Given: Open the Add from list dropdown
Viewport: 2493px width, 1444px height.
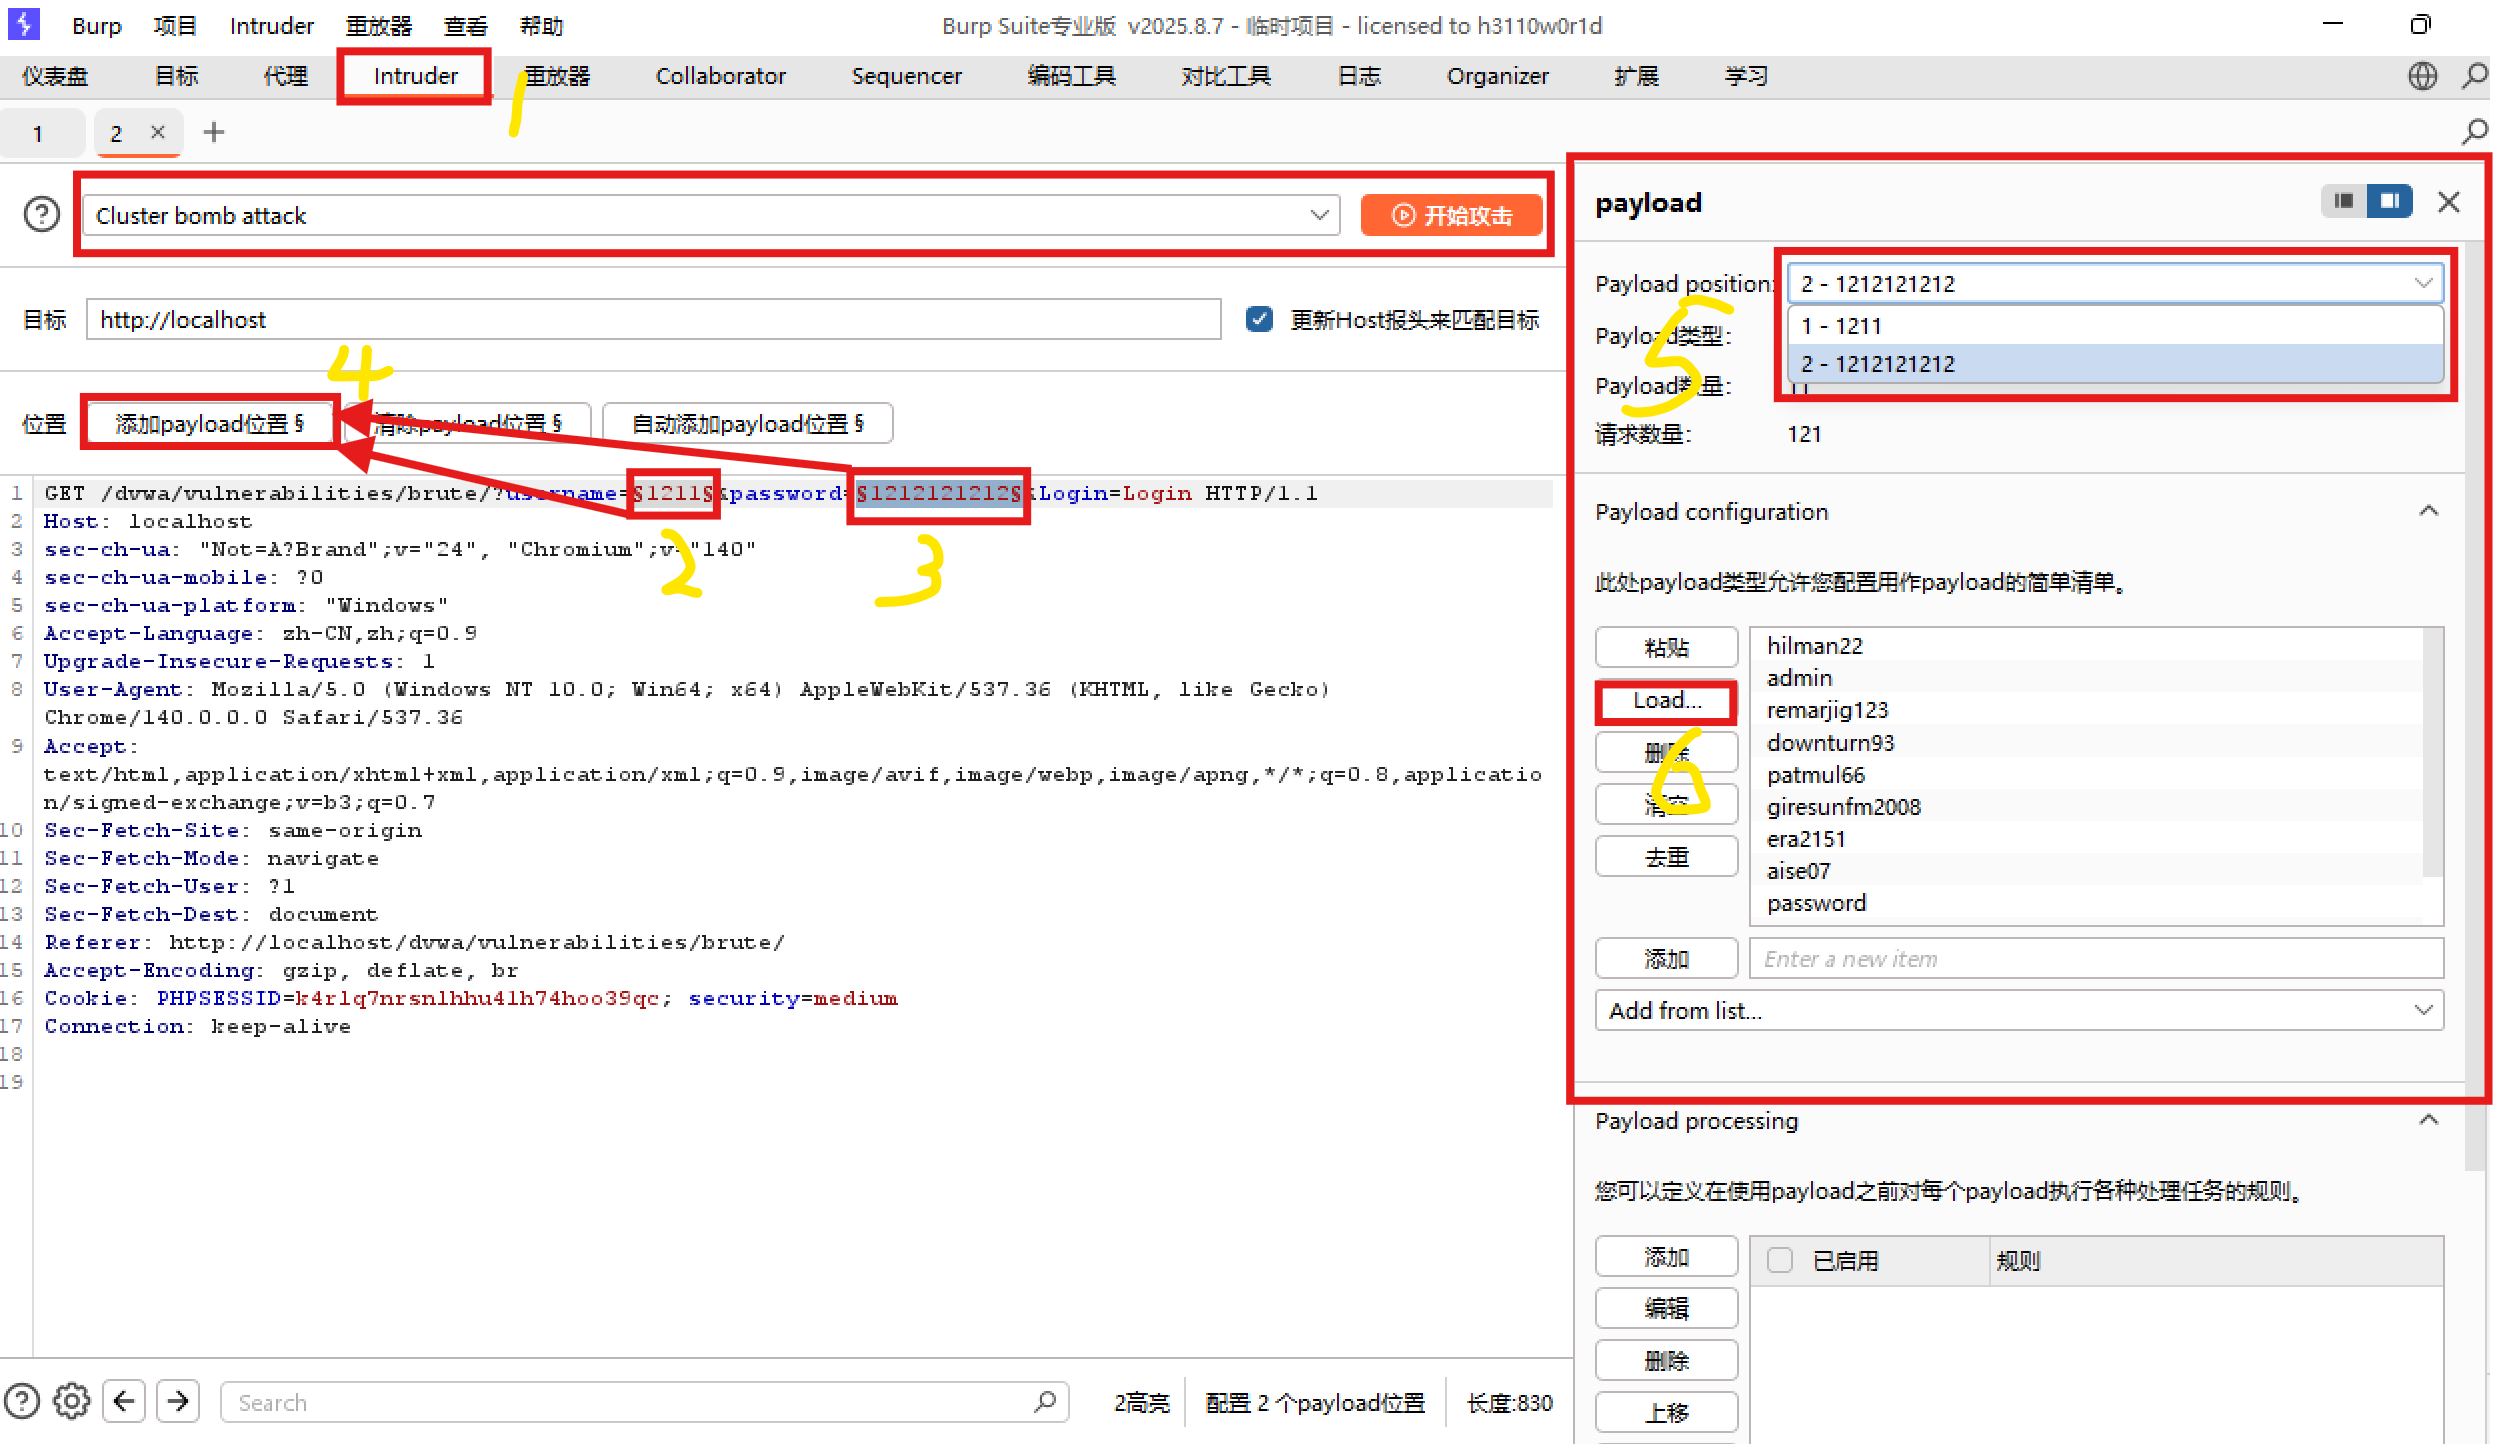Looking at the screenshot, I should [2019, 1011].
